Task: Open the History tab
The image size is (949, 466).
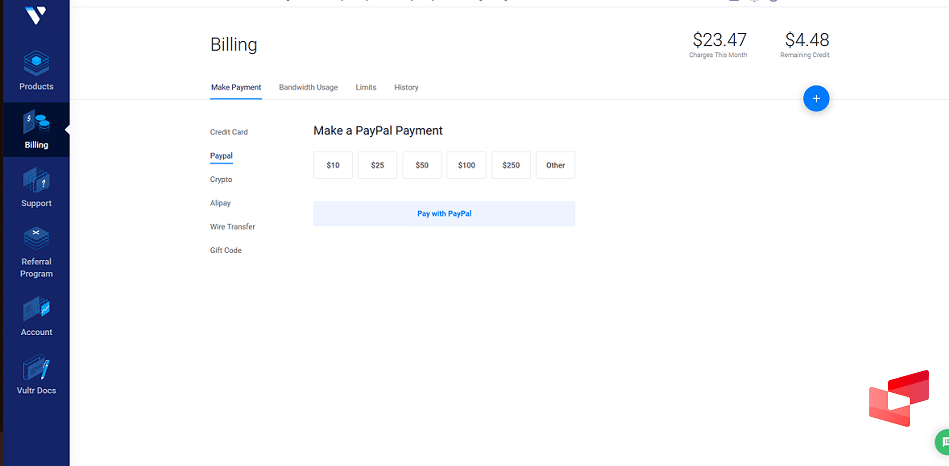Action: tap(406, 87)
